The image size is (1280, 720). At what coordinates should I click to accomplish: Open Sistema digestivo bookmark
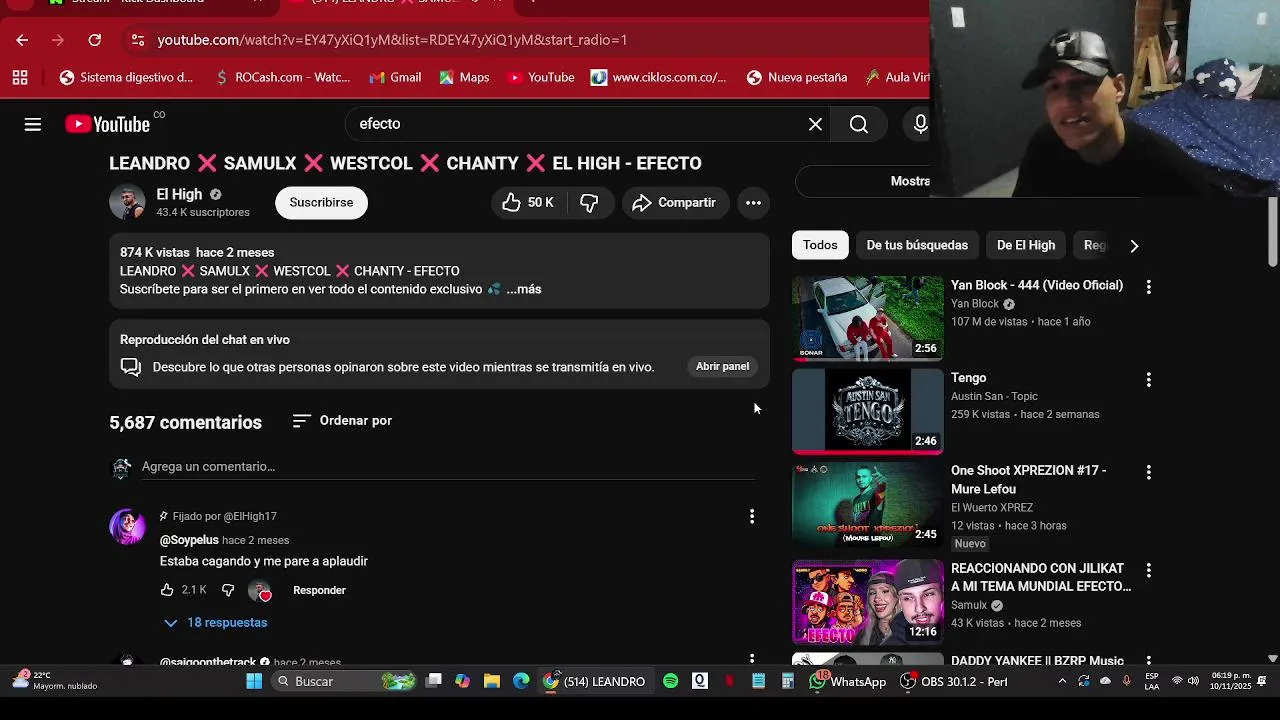(126, 77)
